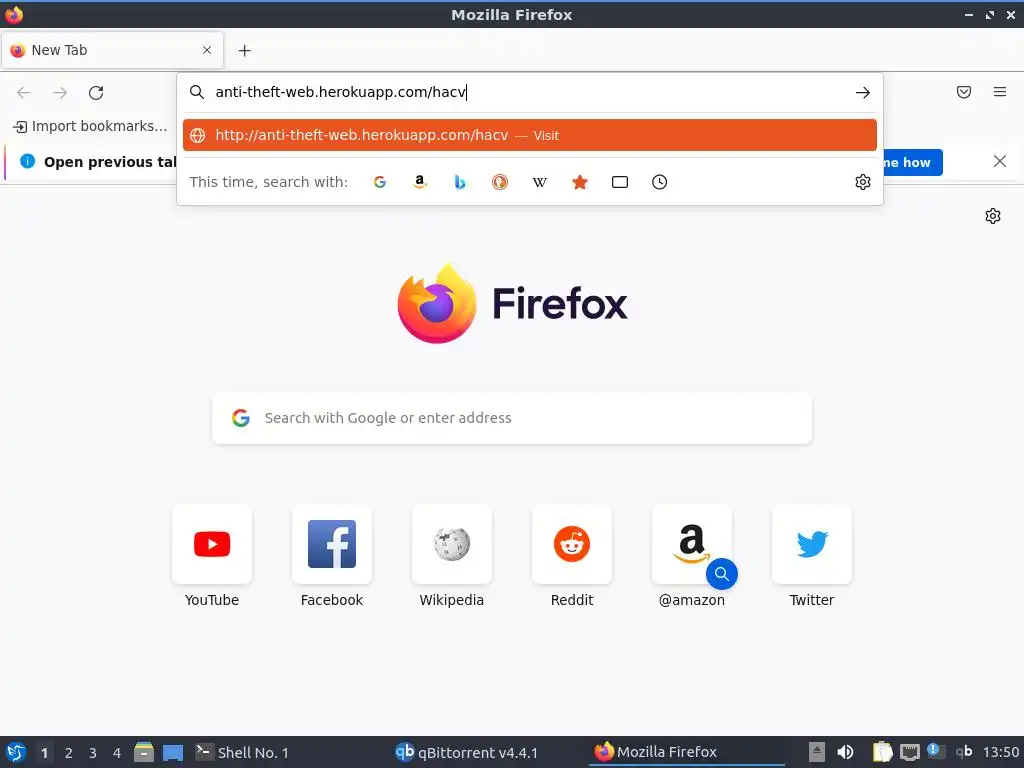This screenshot has width=1024, height=768.
Task: Switch to workspace 3
Action: (x=93, y=753)
